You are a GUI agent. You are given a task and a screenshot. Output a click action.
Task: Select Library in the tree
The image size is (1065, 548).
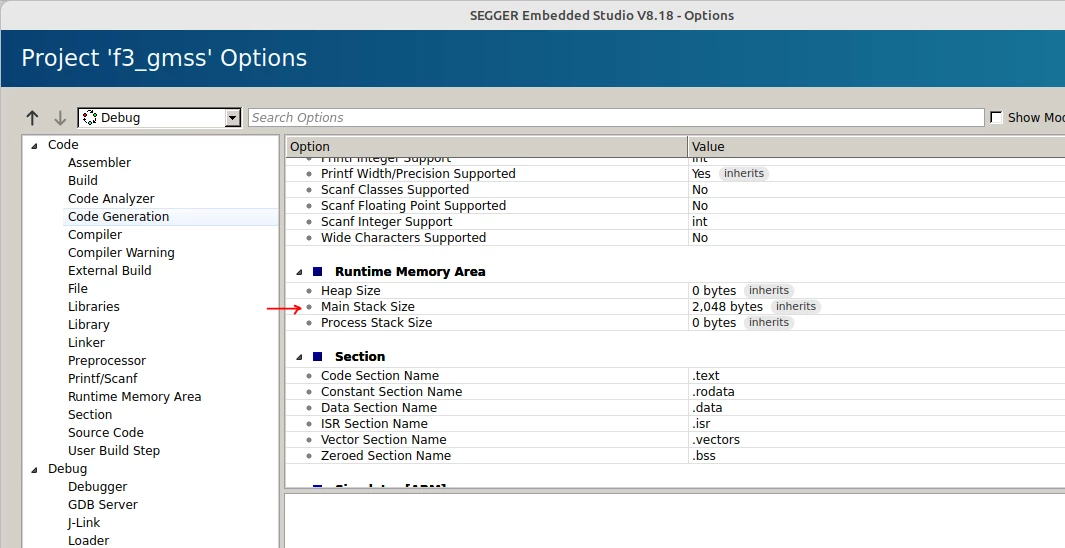(88, 325)
